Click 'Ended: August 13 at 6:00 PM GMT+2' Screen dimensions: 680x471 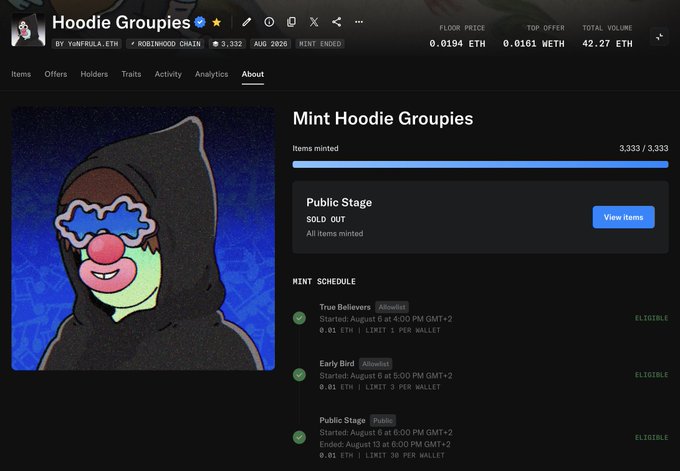[x=385, y=445]
